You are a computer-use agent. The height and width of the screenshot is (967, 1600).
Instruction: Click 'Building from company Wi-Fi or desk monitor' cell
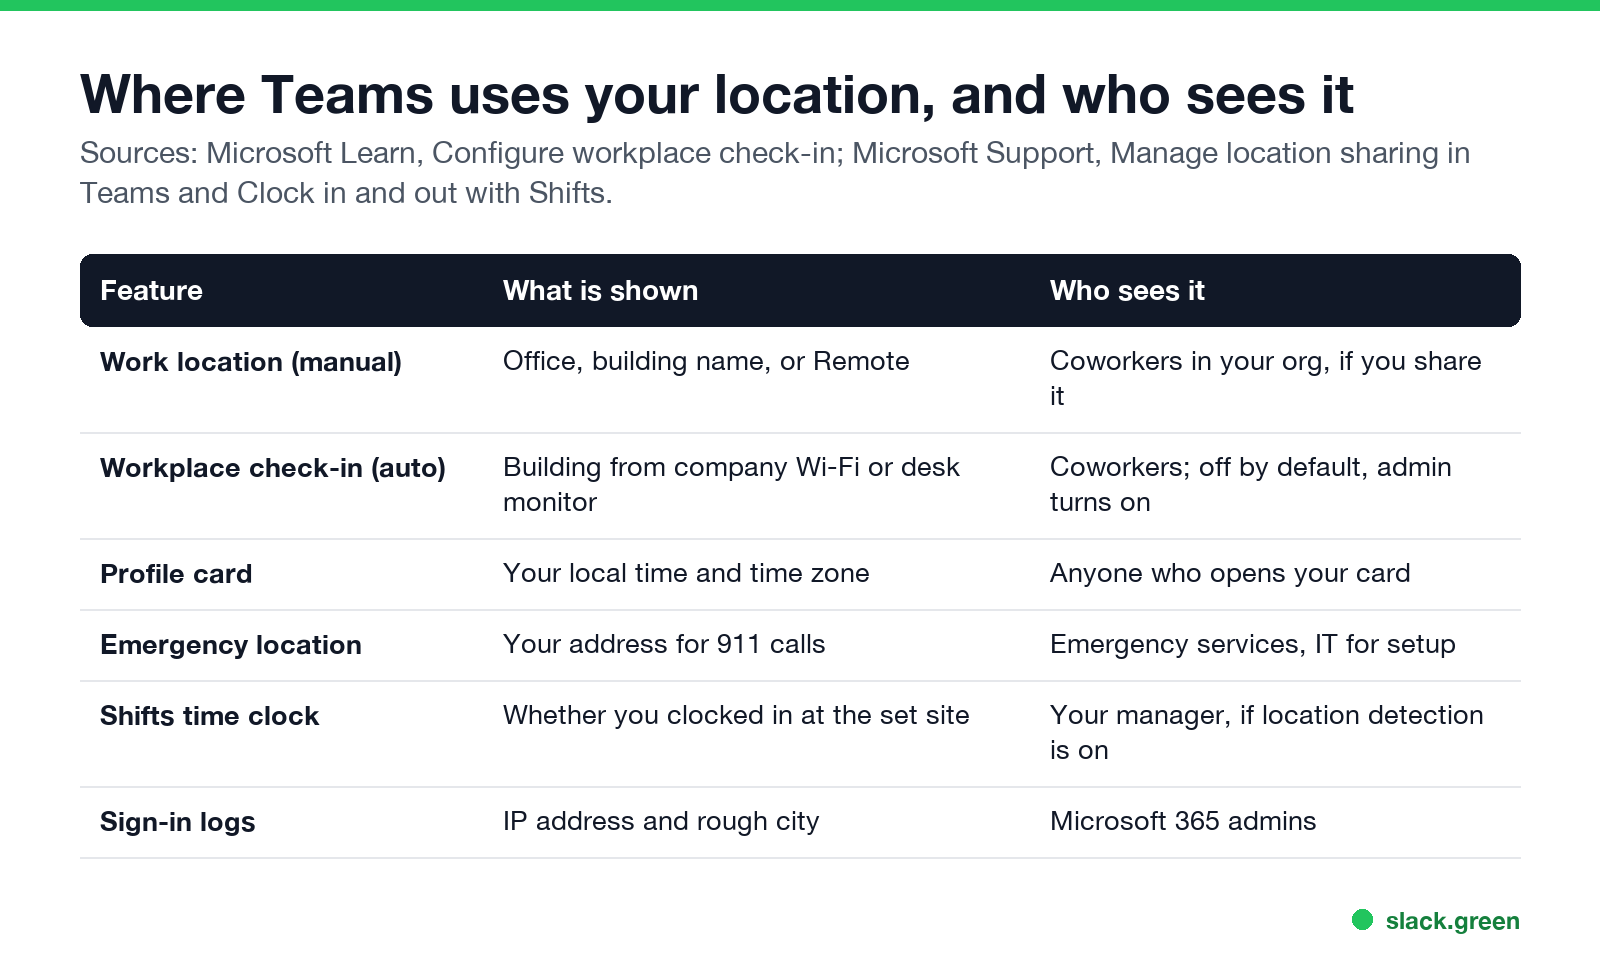point(731,485)
